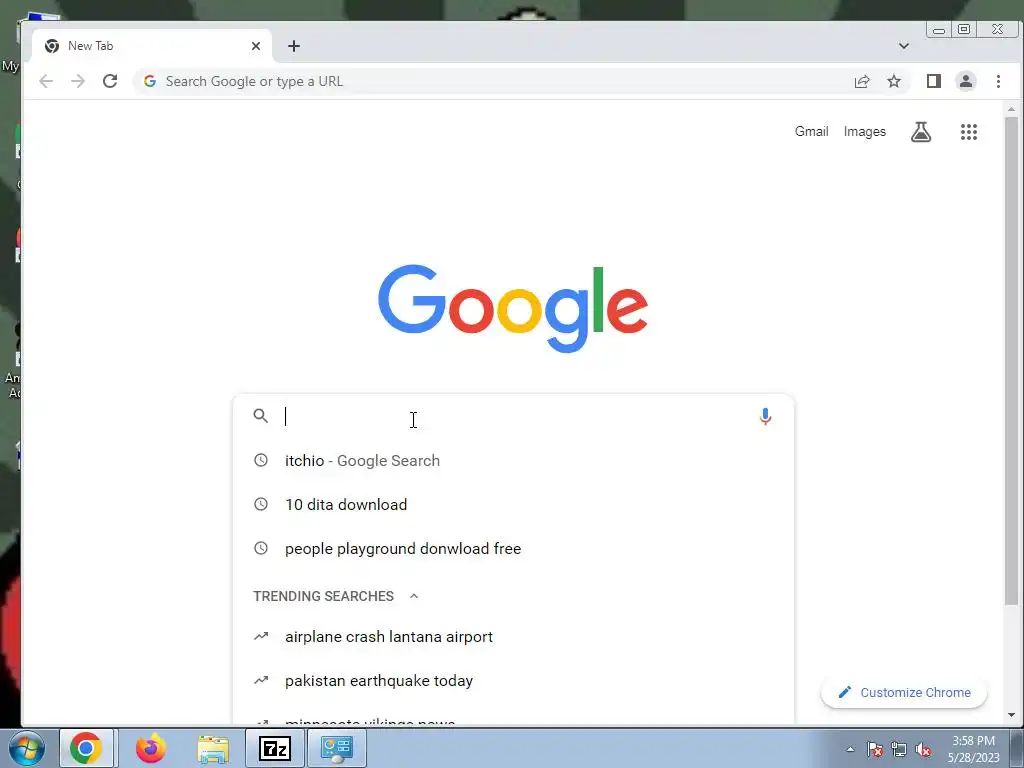Open the Google apps grid
The width and height of the screenshot is (1024, 768).
click(x=968, y=132)
